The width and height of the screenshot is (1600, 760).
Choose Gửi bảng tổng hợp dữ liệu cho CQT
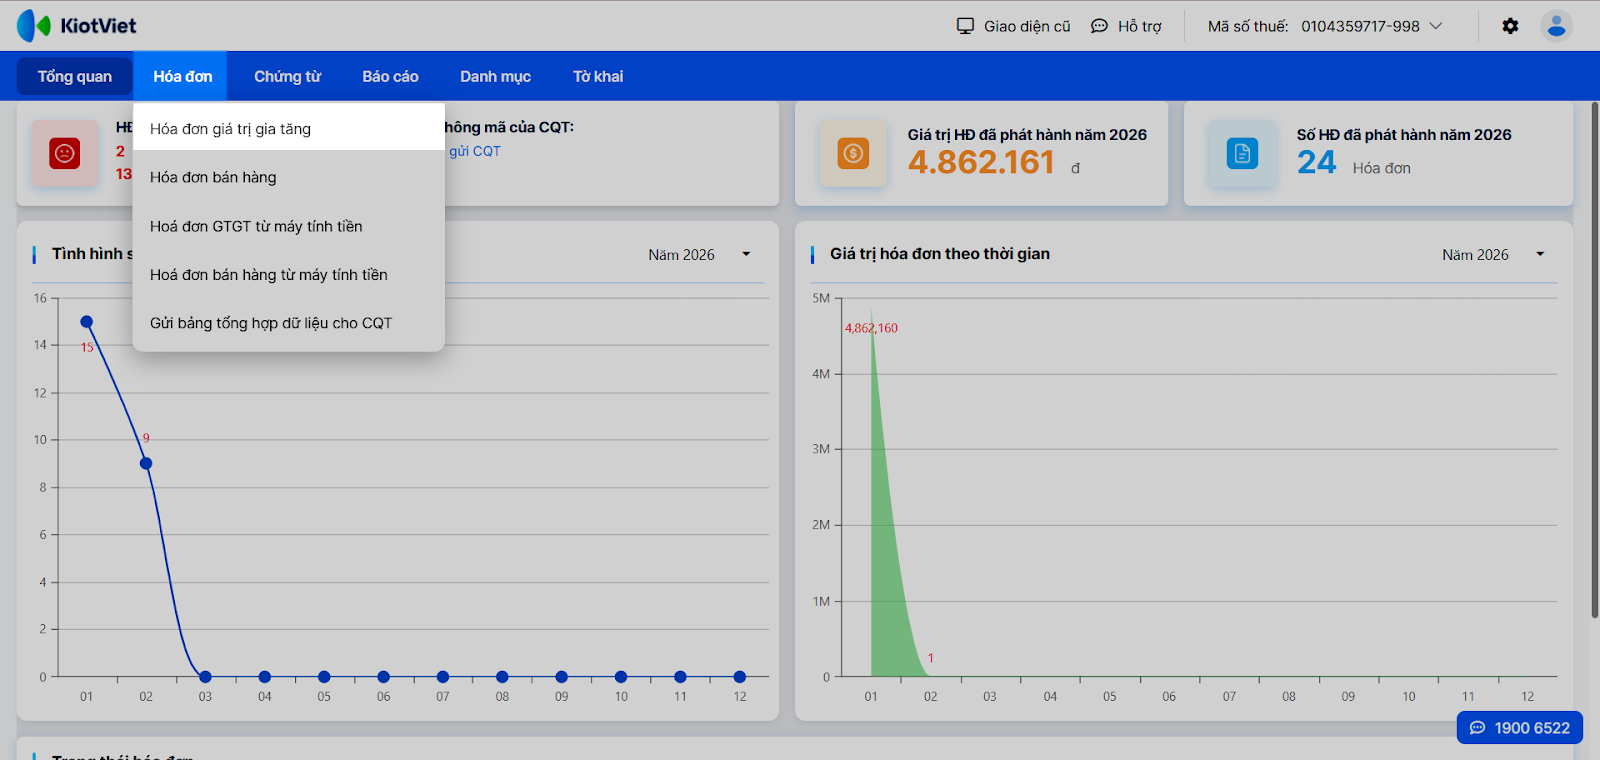[x=271, y=323]
